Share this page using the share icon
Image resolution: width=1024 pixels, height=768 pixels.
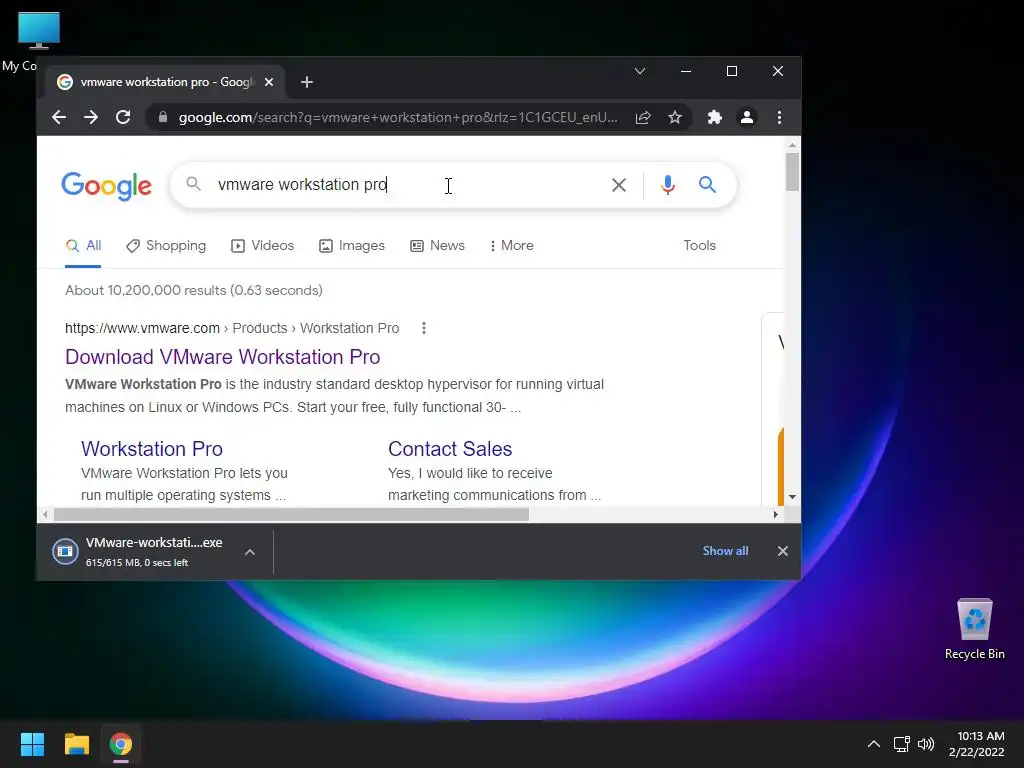[643, 118]
